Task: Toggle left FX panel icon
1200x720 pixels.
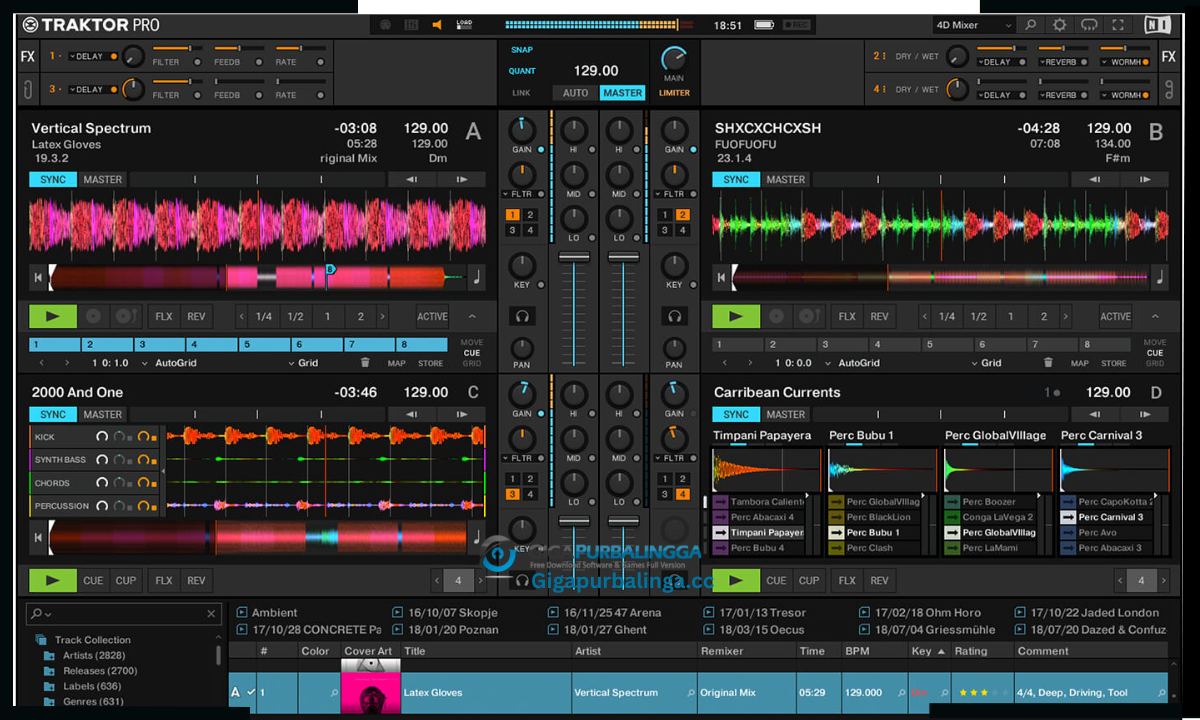Action: click(x=27, y=57)
